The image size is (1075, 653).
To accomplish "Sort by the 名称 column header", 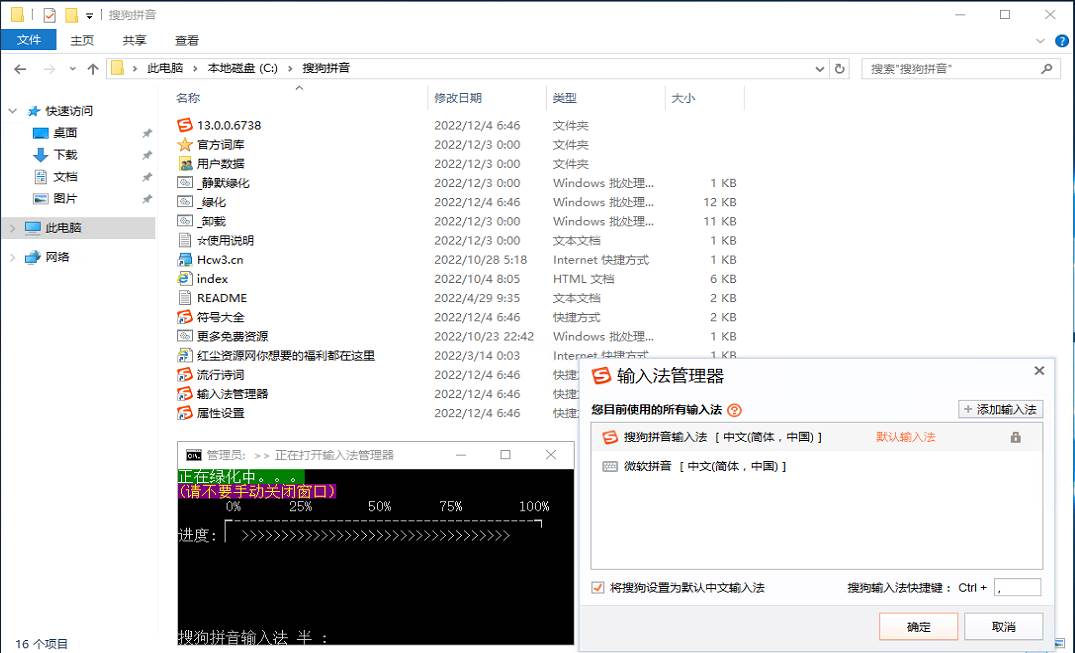I will pyautogui.click(x=299, y=98).
